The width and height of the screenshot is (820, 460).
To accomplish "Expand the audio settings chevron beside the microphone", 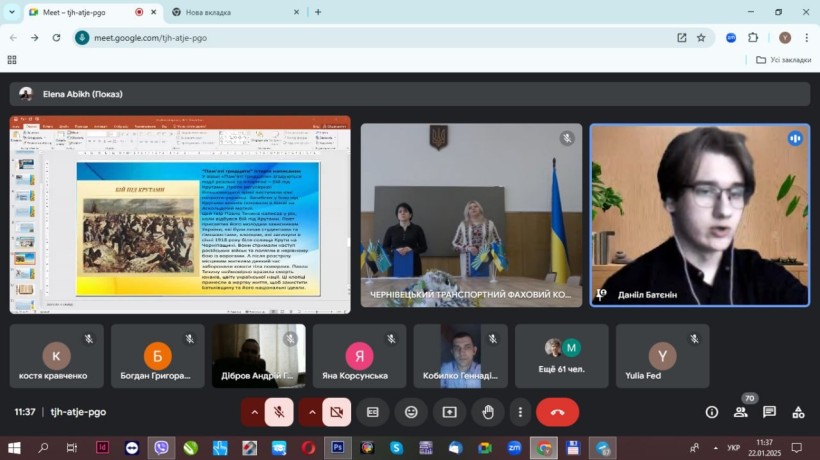I will [254, 412].
